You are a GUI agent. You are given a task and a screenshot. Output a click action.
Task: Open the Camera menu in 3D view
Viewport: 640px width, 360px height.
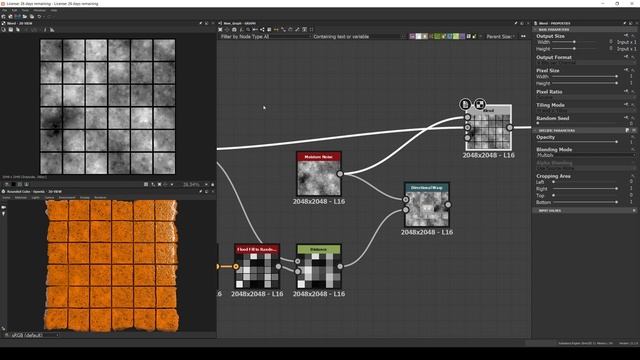pyautogui.click(x=49, y=198)
